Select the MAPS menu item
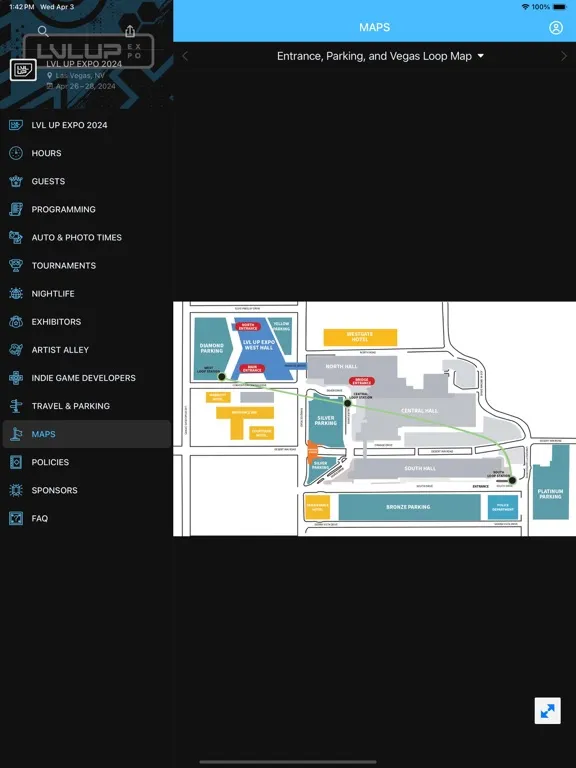Image resolution: width=576 pixels, height=768 pixels. [87, 434]
